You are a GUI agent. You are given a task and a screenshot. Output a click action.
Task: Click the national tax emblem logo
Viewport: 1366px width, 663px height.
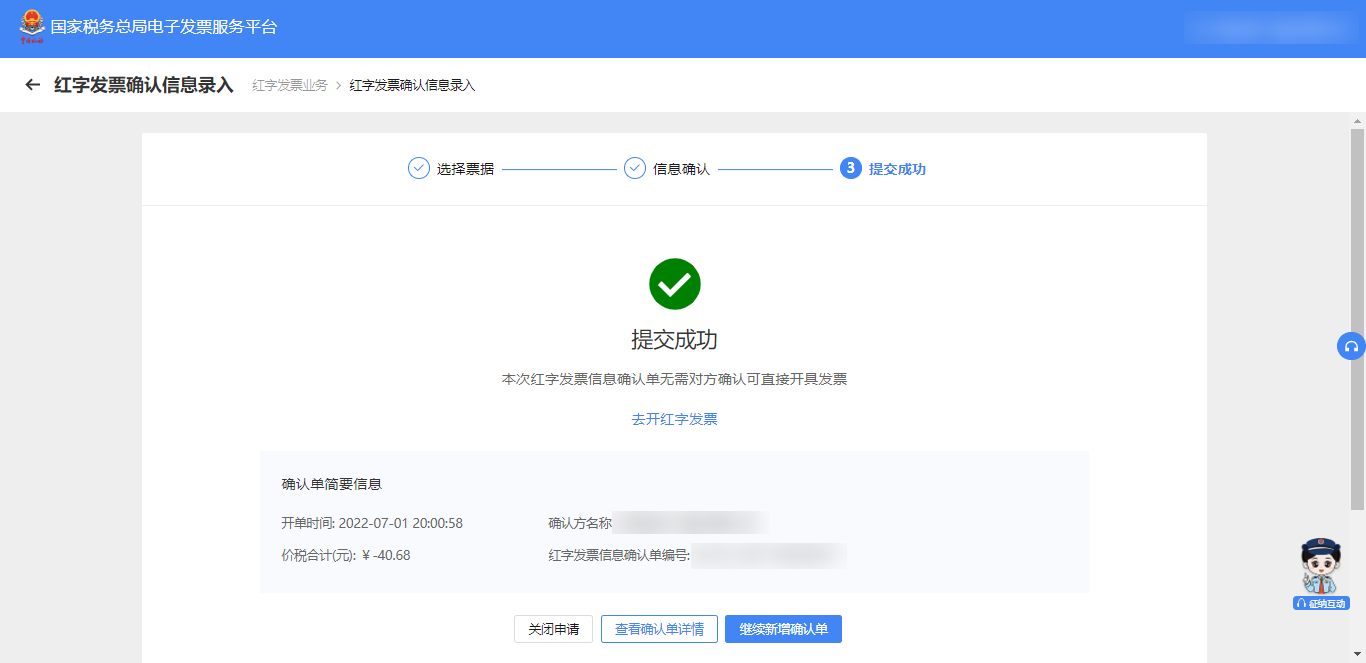tap(32, 27)
